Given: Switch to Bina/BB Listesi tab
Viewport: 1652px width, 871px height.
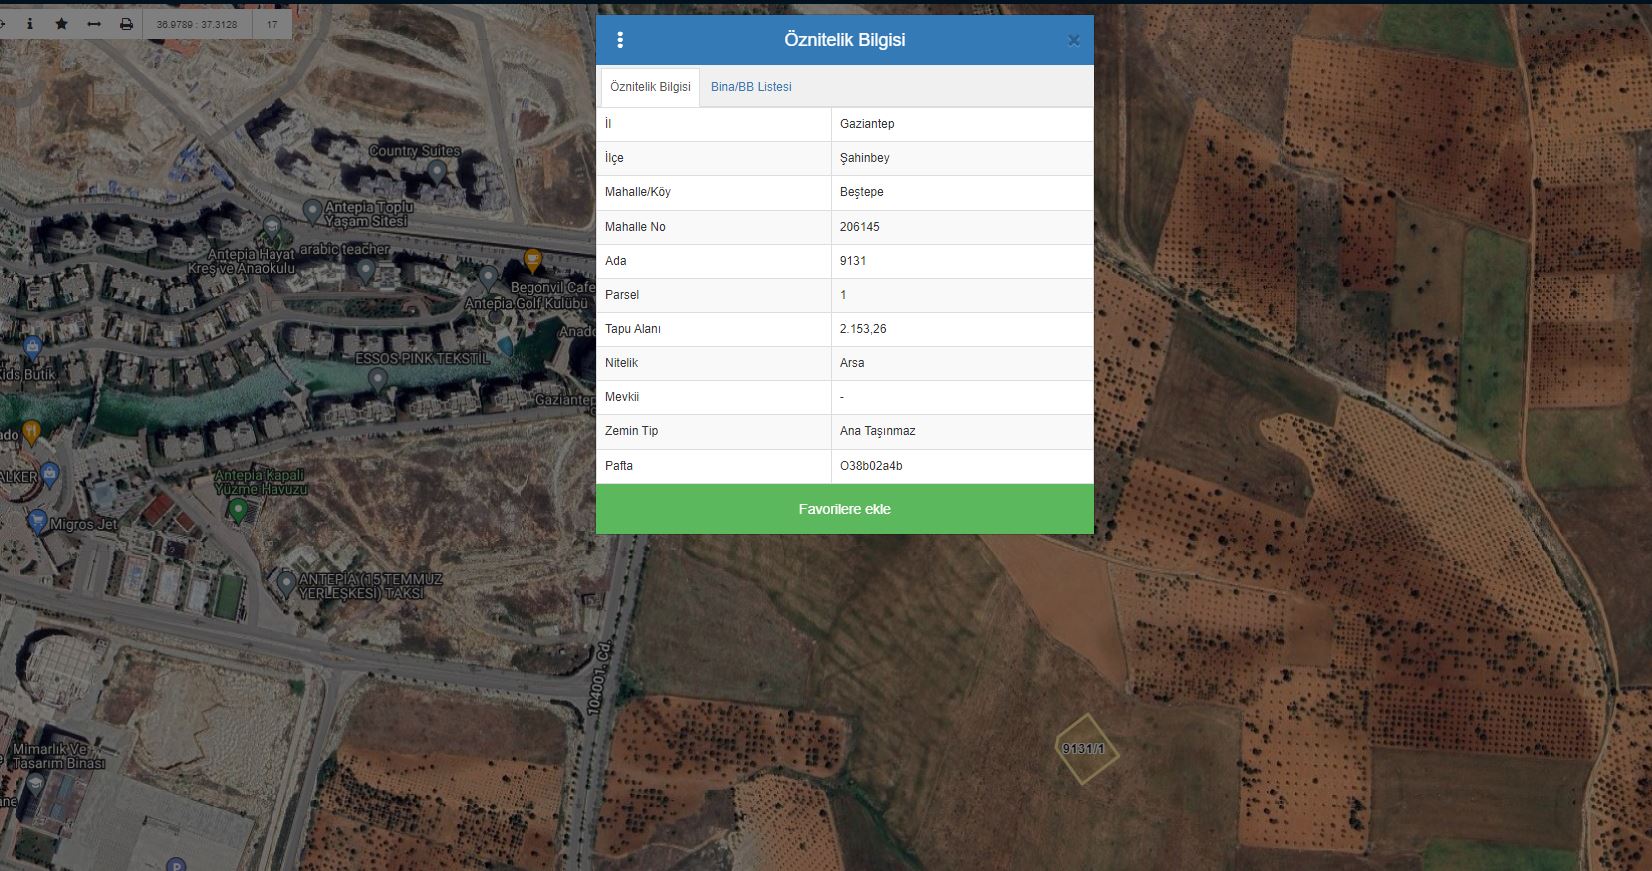Looking at the screenshot, I should tap(751, 87).
